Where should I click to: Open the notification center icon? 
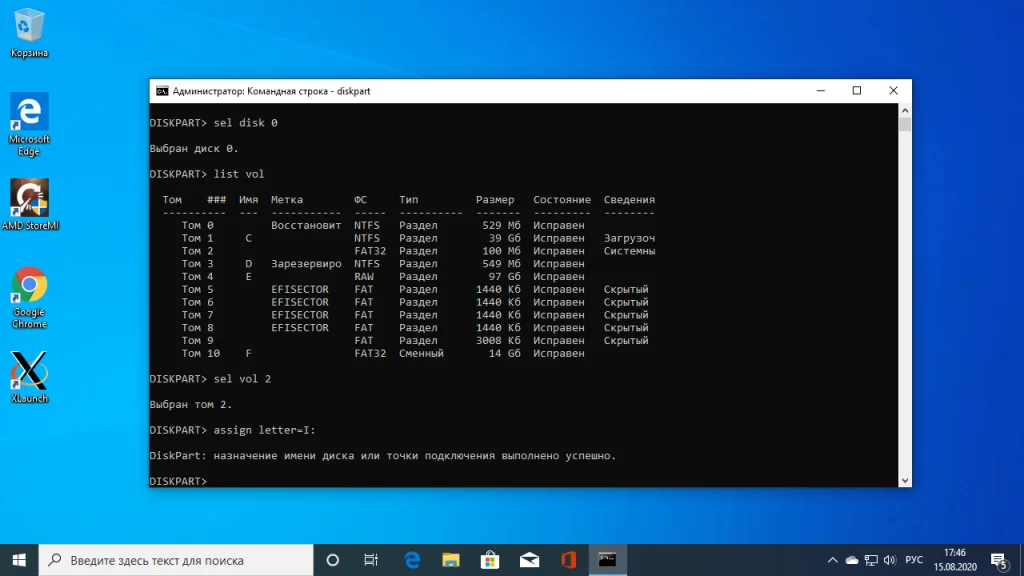point(998,560)
